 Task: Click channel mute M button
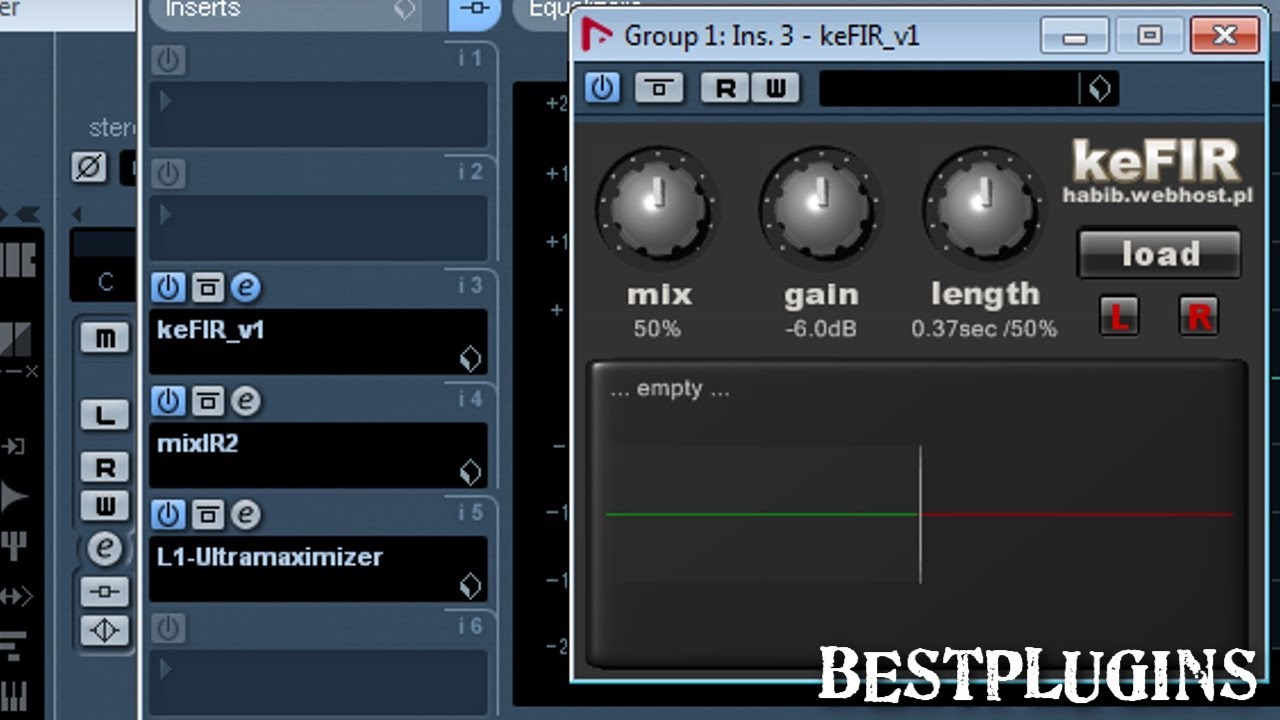pyautogui.click(x=105, y=338)
